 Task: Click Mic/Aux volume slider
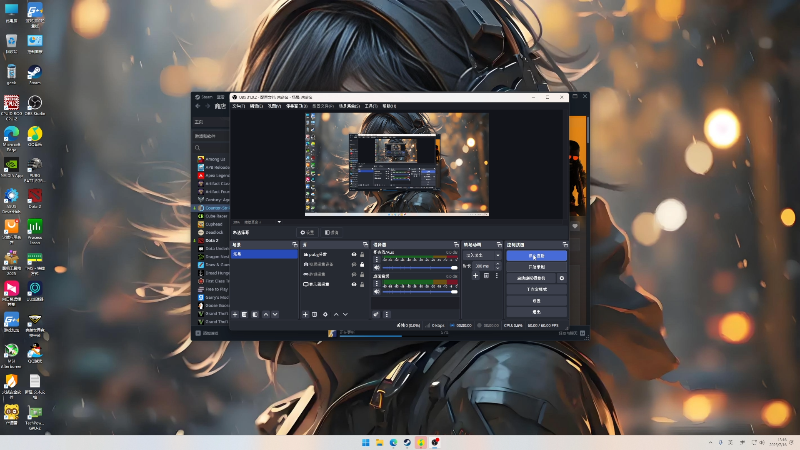pyautogui.click(x=420, y=267)
